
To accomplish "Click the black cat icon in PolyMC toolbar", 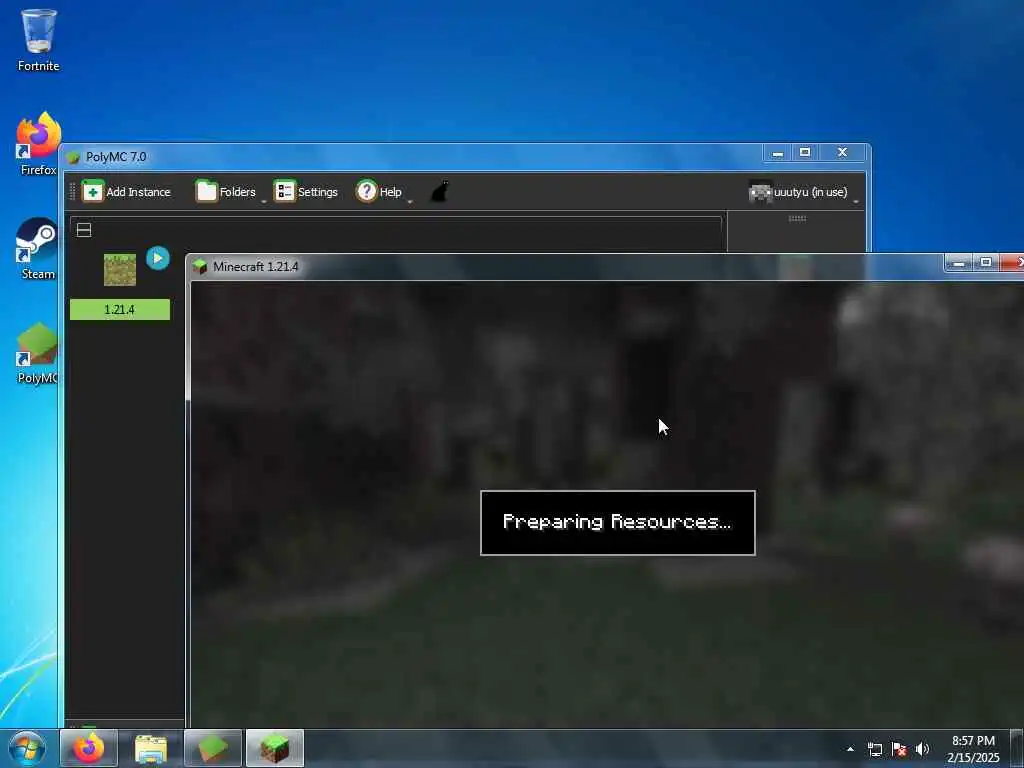I will coord(440,192).
